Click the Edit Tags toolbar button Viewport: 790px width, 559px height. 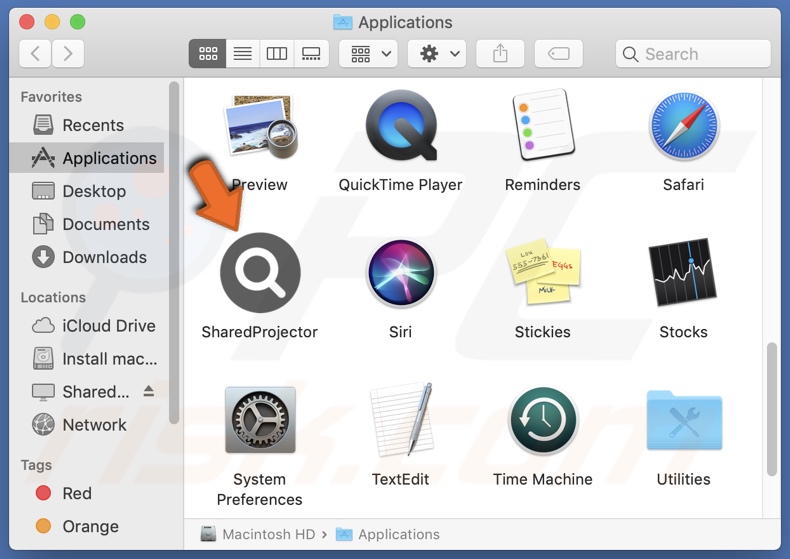558,53
